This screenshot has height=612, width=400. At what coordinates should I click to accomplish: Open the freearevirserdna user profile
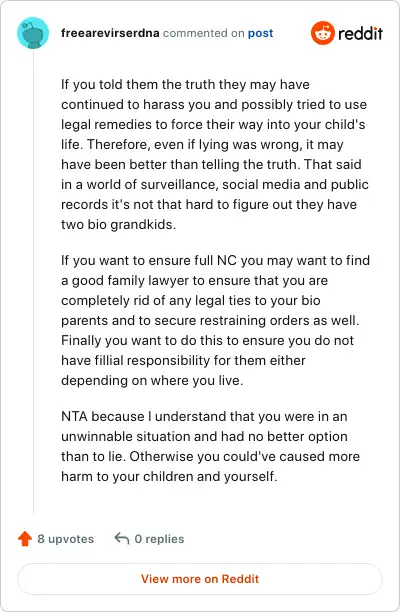(x=110, y=33)
